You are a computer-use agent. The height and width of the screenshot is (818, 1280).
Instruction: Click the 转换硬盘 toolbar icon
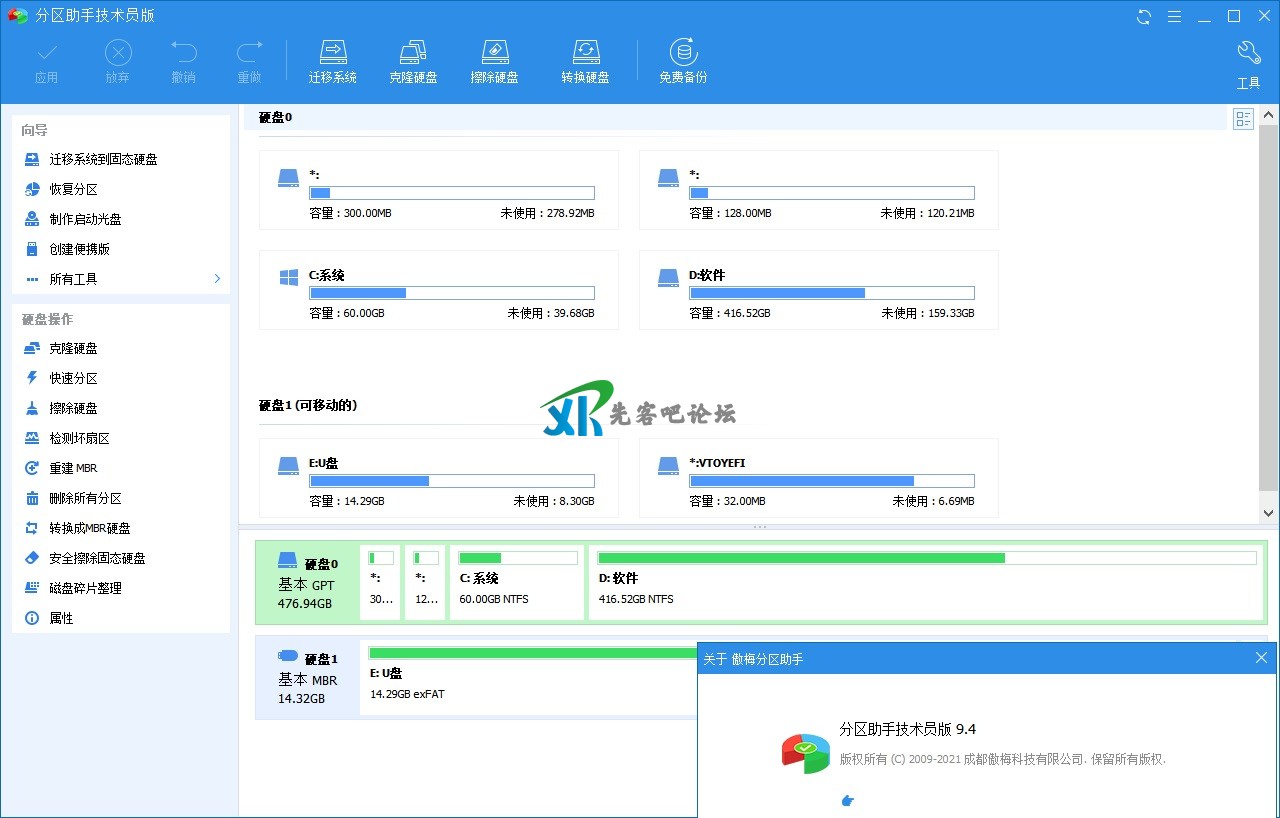point(585,62)
